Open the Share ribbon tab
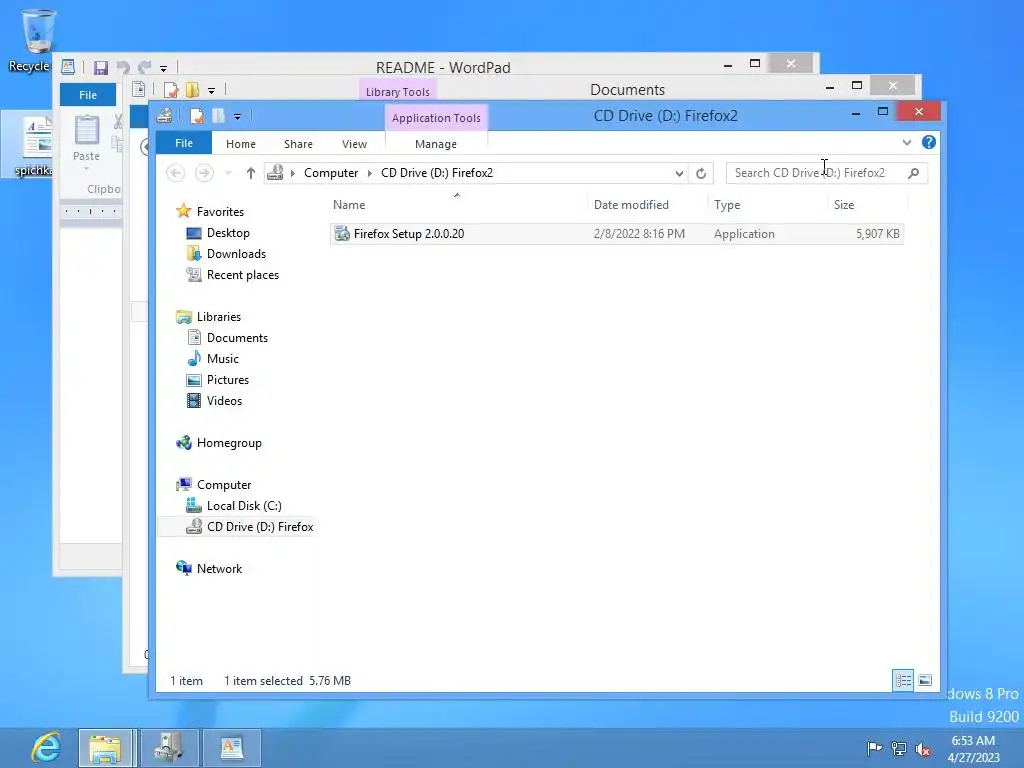The width and height of the screenshot is (1024, 768). [x=298, y=144]
